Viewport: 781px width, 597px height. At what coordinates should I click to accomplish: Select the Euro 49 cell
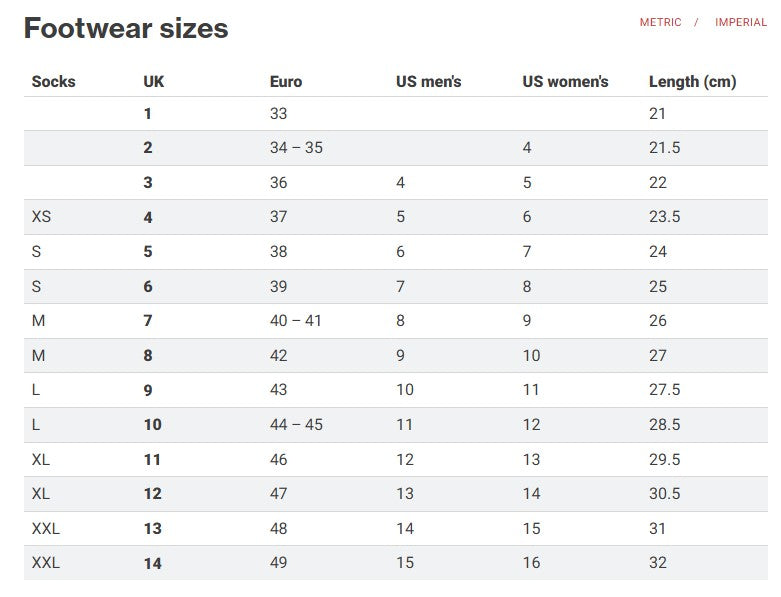(x=278, y=563)
